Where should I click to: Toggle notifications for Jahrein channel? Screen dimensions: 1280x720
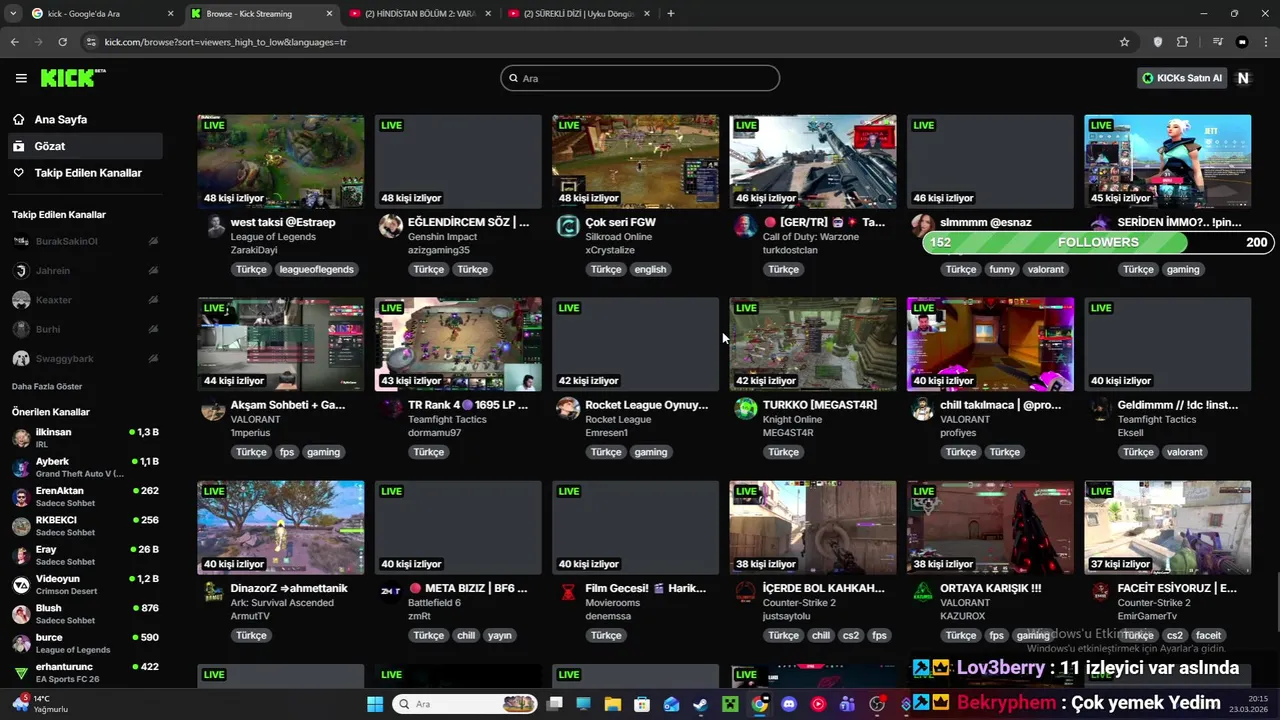[x=153, y=270]
